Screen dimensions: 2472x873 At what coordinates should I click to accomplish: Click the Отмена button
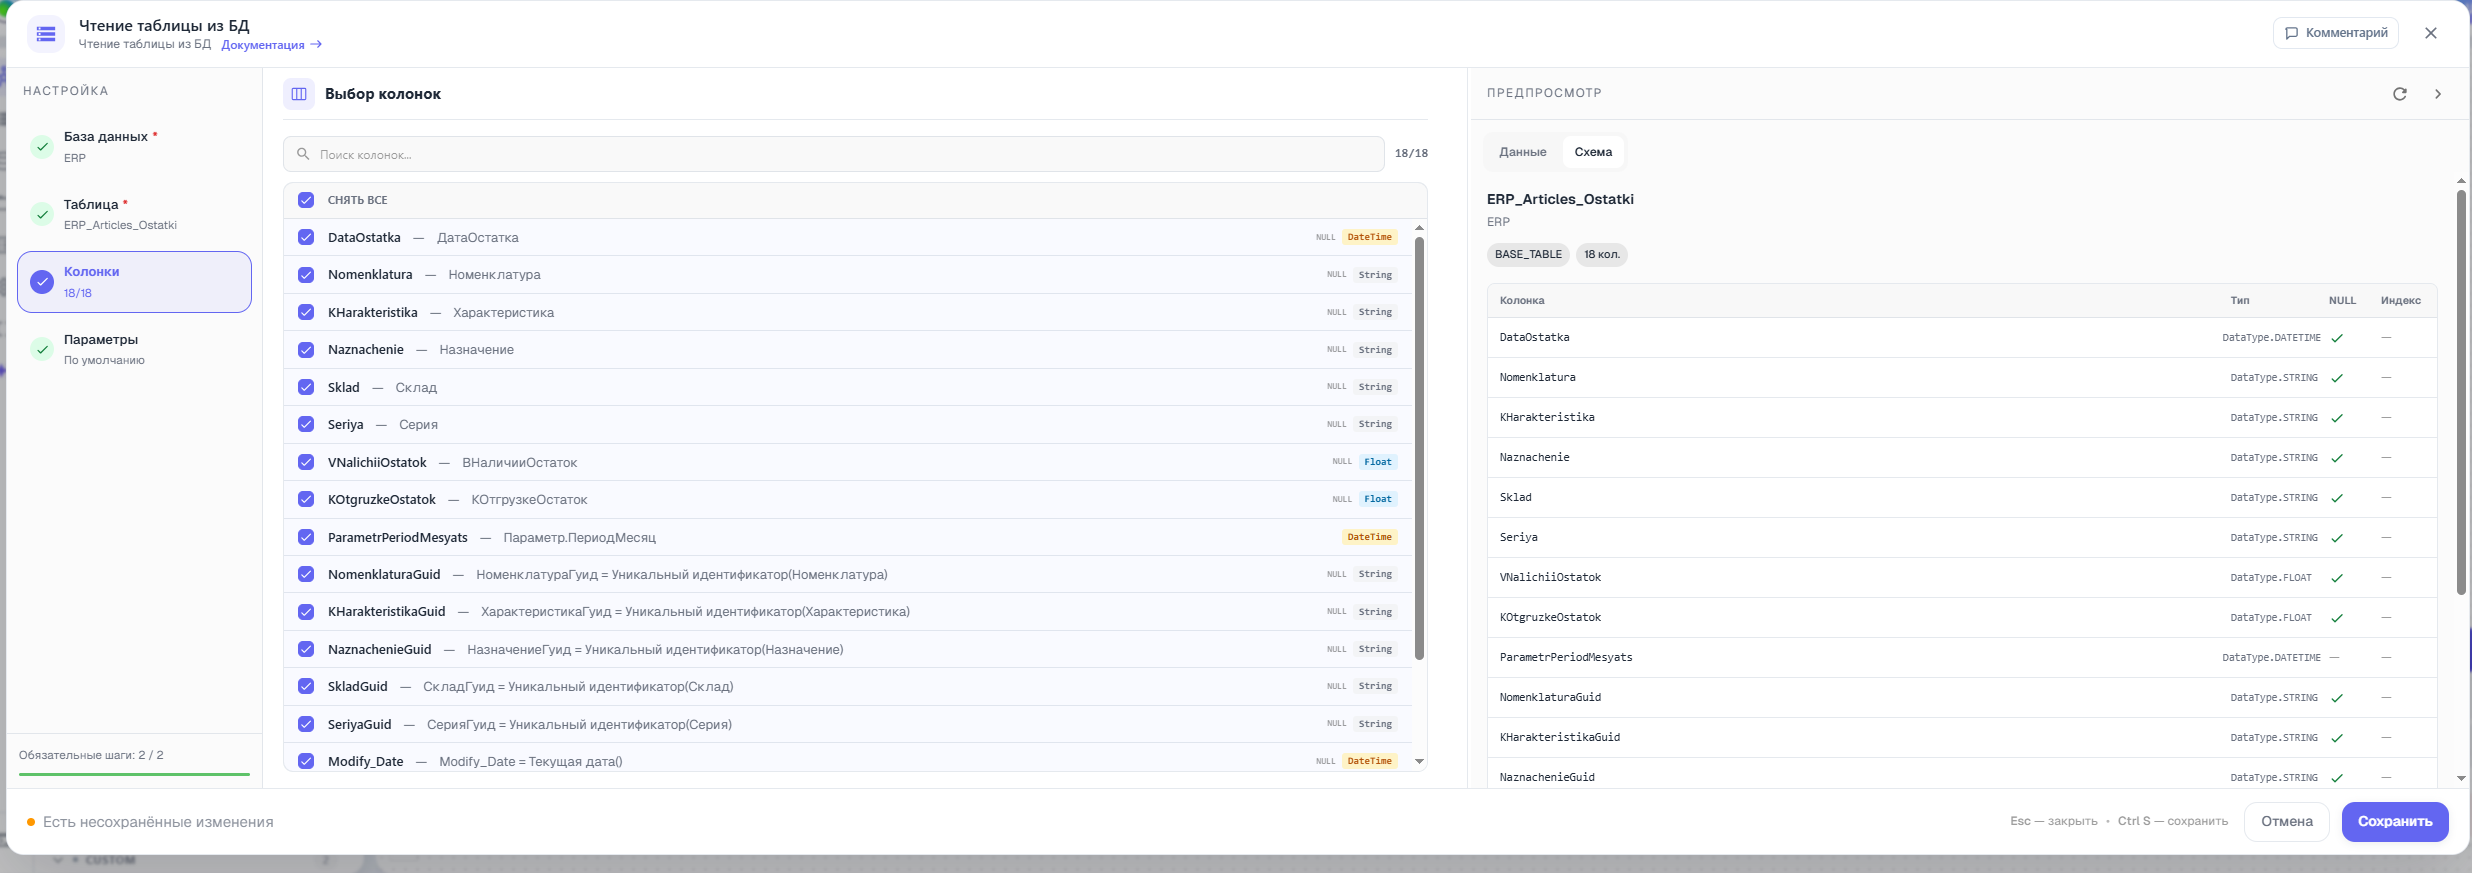(x=2287, y=822)
